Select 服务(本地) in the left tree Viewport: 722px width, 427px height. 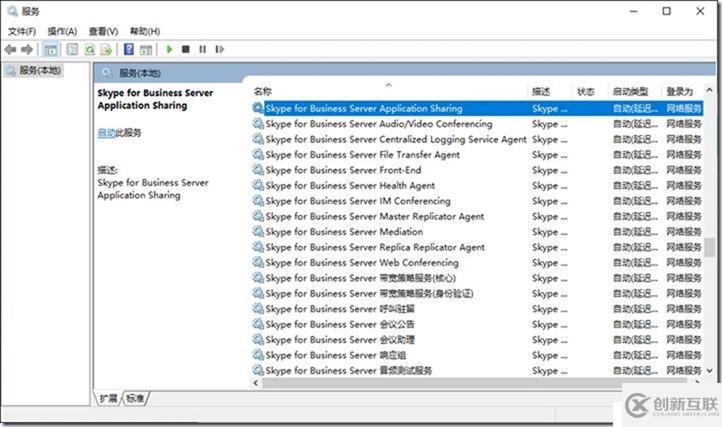[40, 70]
